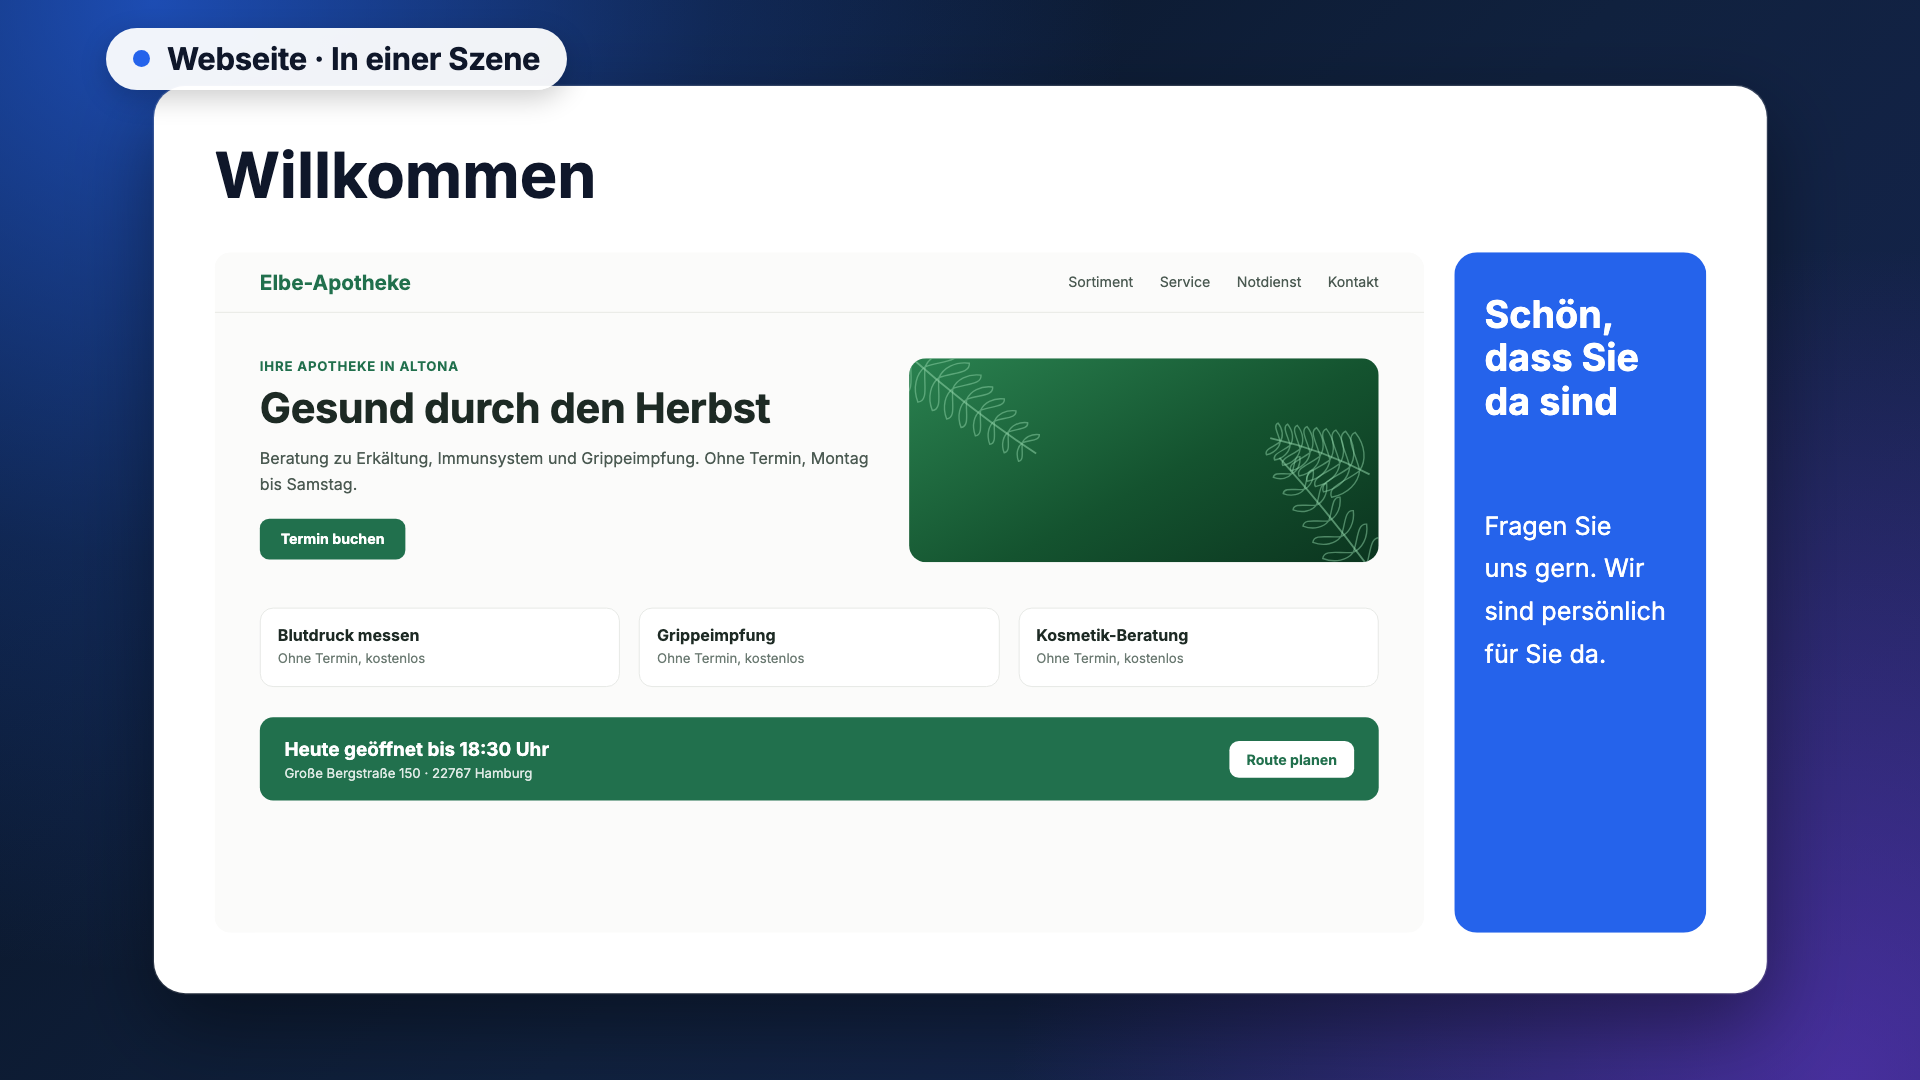The width and height of the screenshot is (1920, 1080).
Task: Go to the Notdienst page
Action: [1268, 282]
